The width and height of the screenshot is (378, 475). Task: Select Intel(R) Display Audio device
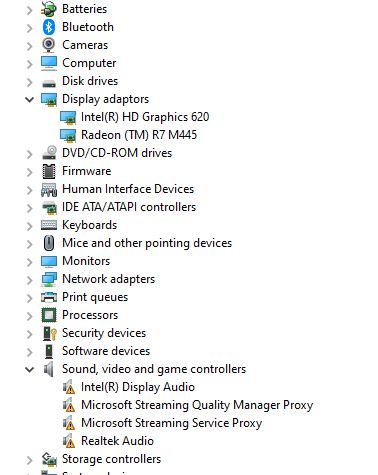(x=138, y=387)
